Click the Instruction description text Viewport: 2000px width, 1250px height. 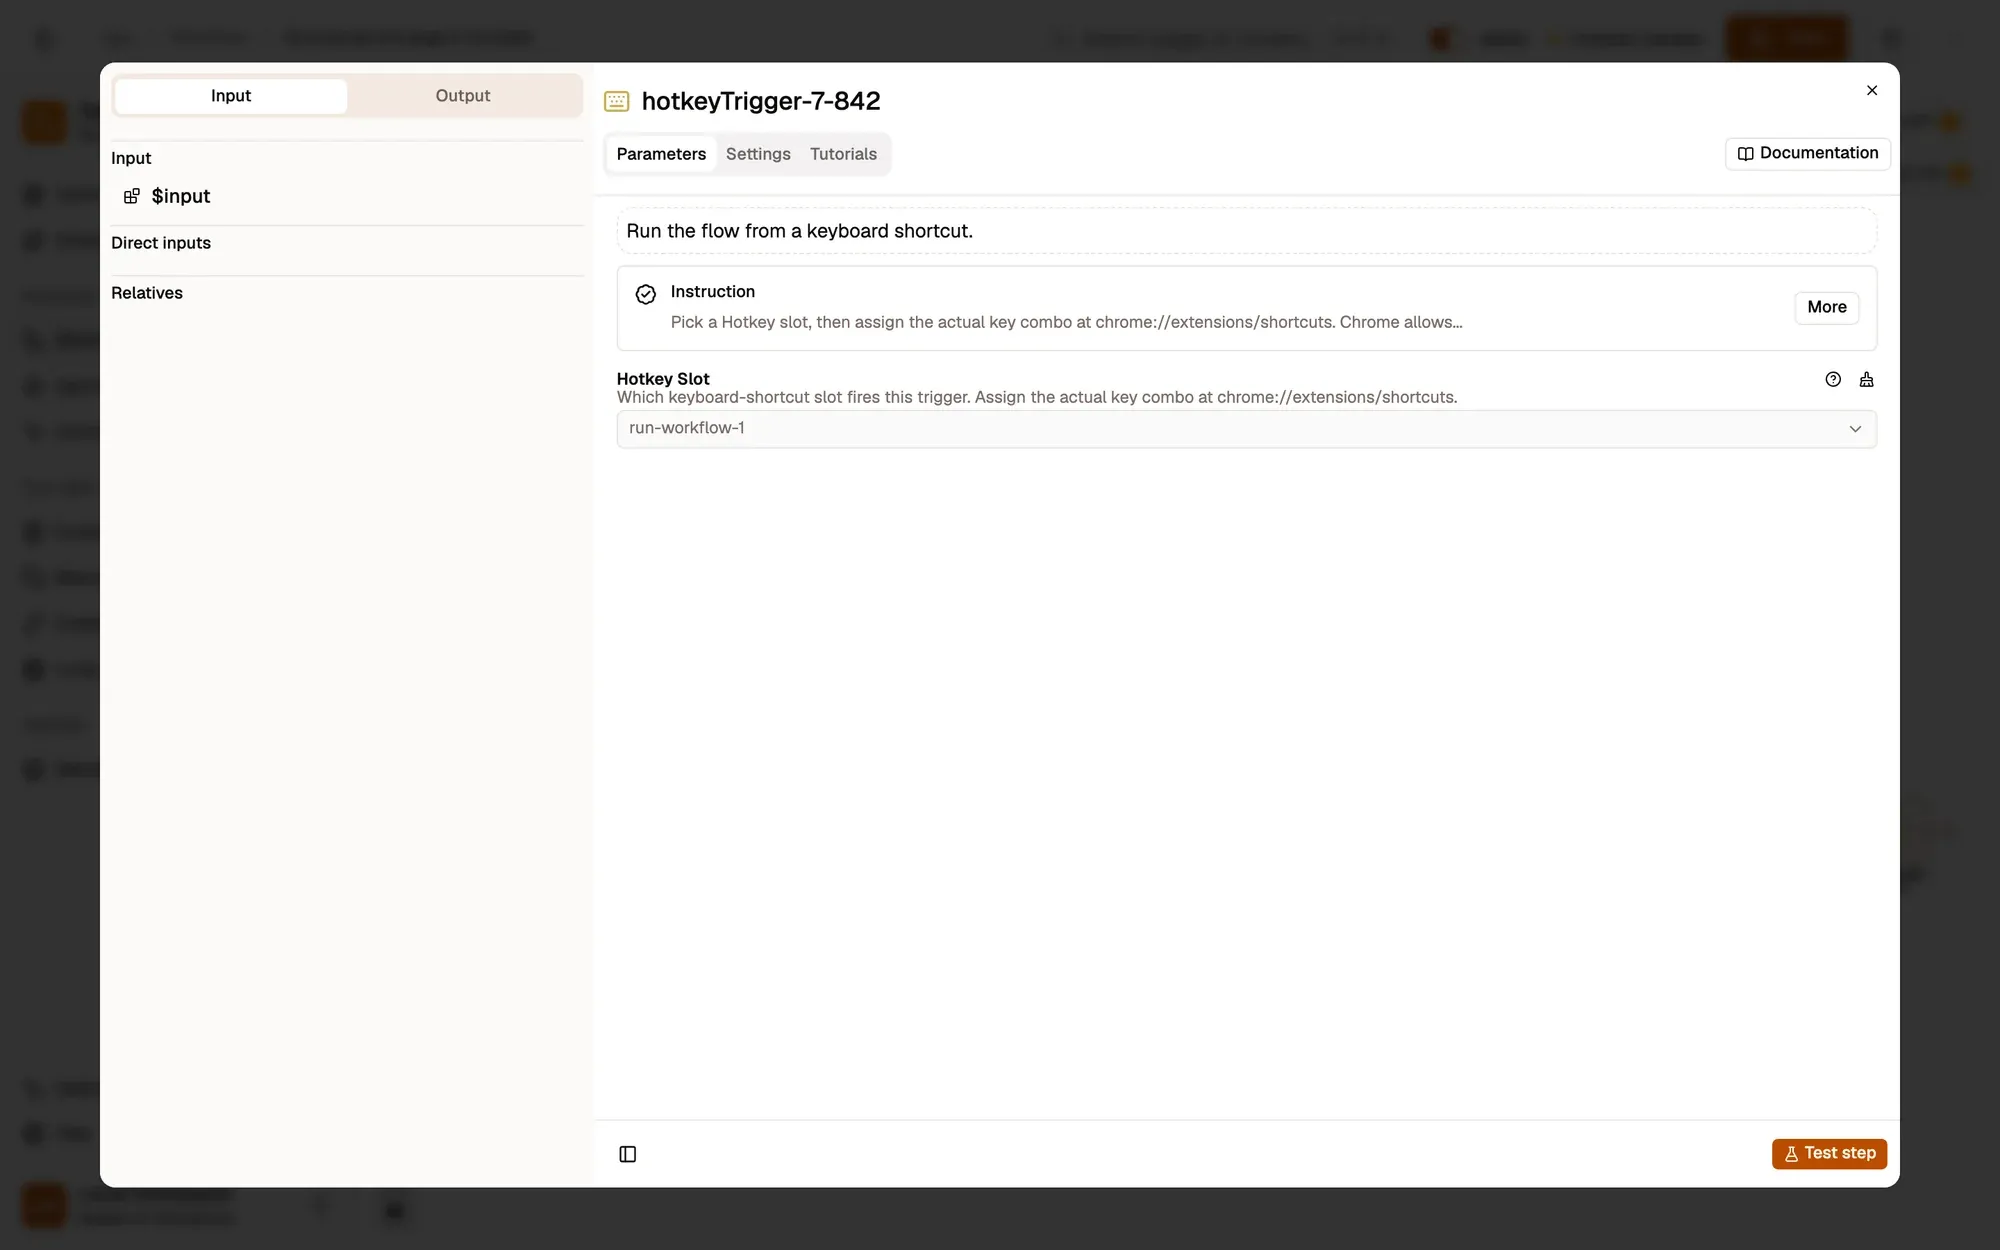(x=1066, y=322)
